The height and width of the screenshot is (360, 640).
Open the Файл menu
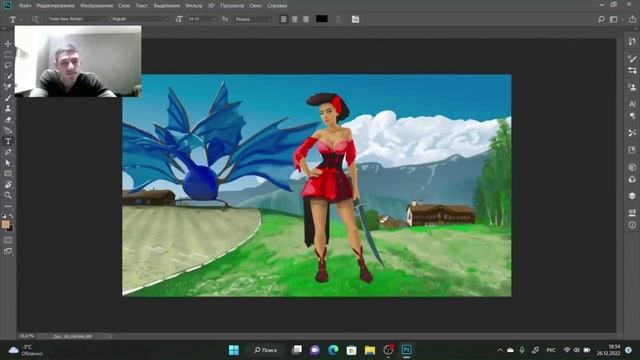(x=25, y=6)
